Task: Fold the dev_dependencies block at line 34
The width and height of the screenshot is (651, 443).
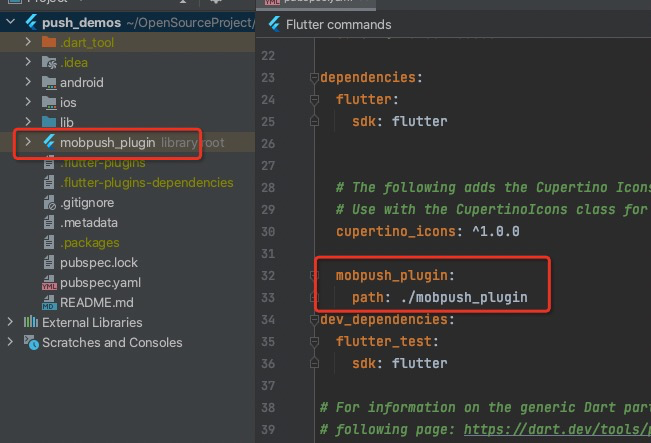Action: pos(314,320)
